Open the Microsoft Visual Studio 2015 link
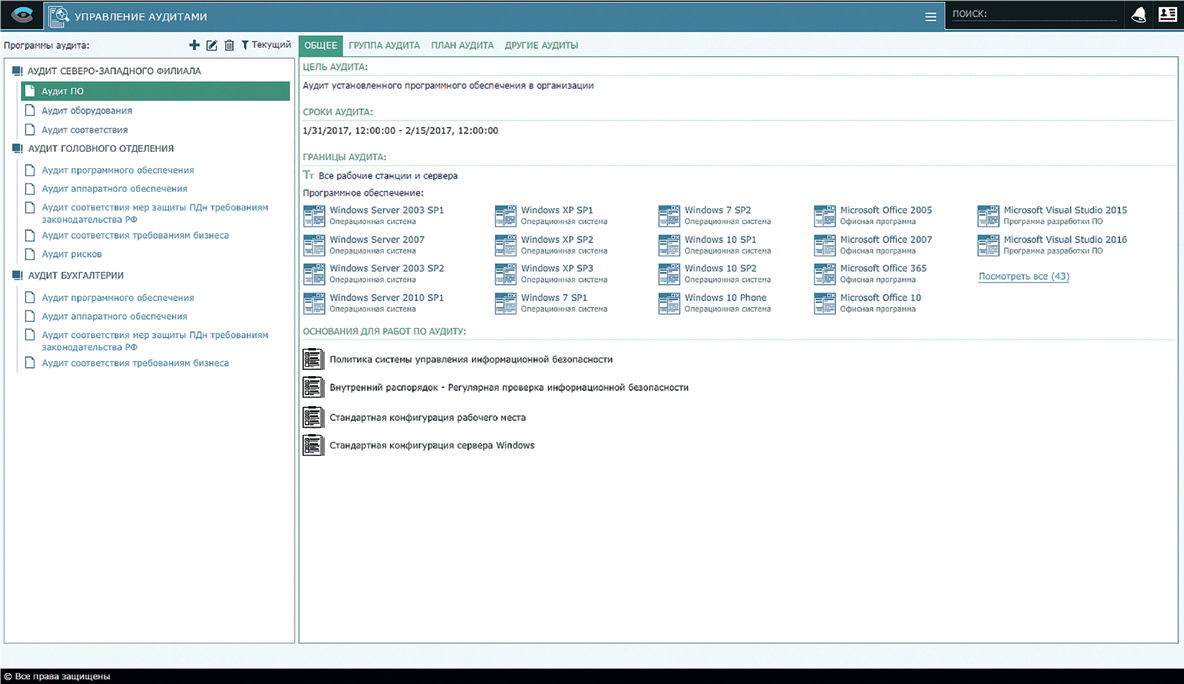The height and width of the screenshot is (684, 1184). pos(1065,210)
